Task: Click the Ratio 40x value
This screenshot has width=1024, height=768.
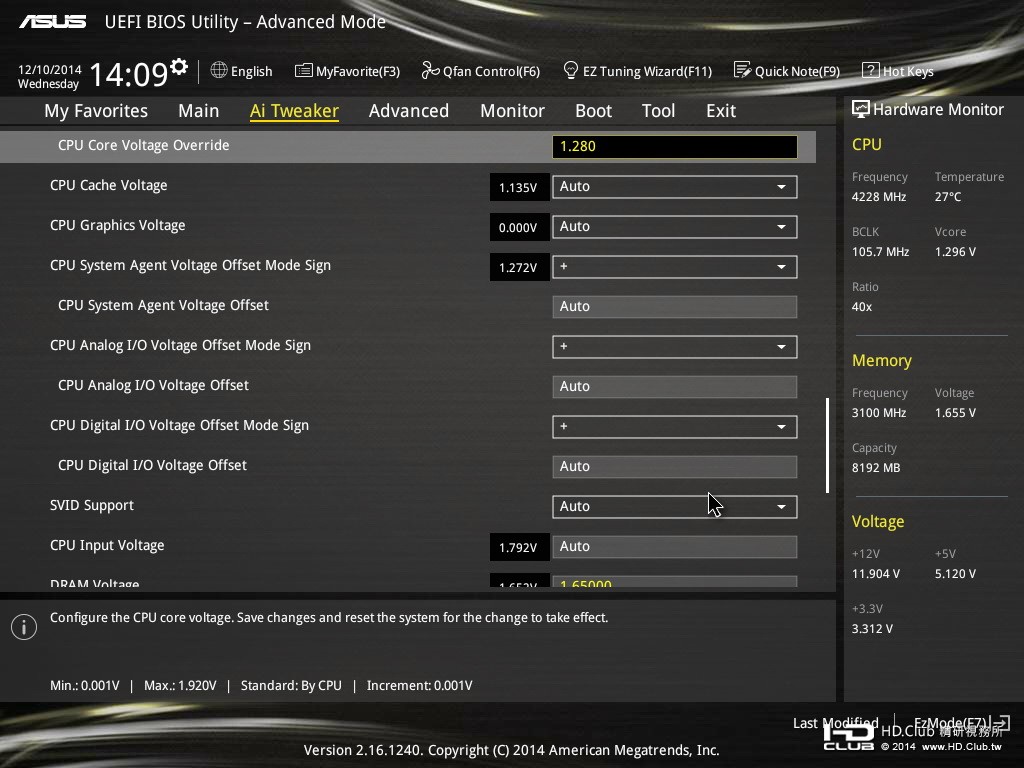Action: pyautogui.click(x=862, y=306)
